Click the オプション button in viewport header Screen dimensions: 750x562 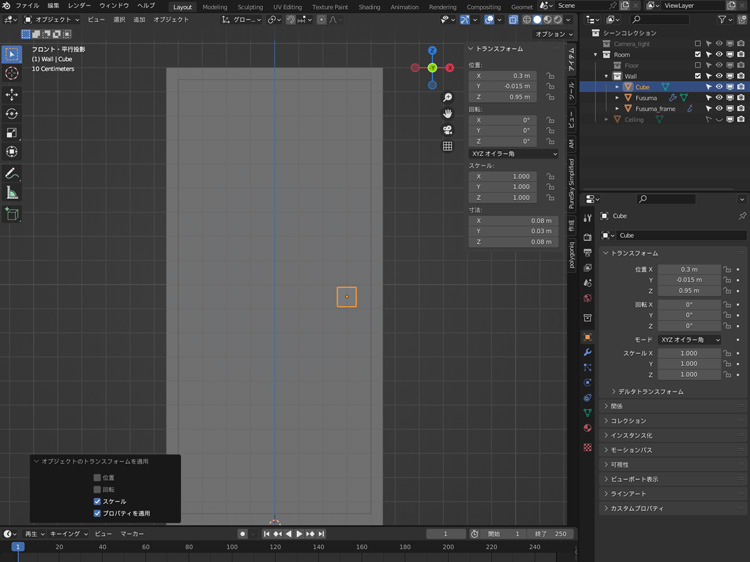[549, 34]
